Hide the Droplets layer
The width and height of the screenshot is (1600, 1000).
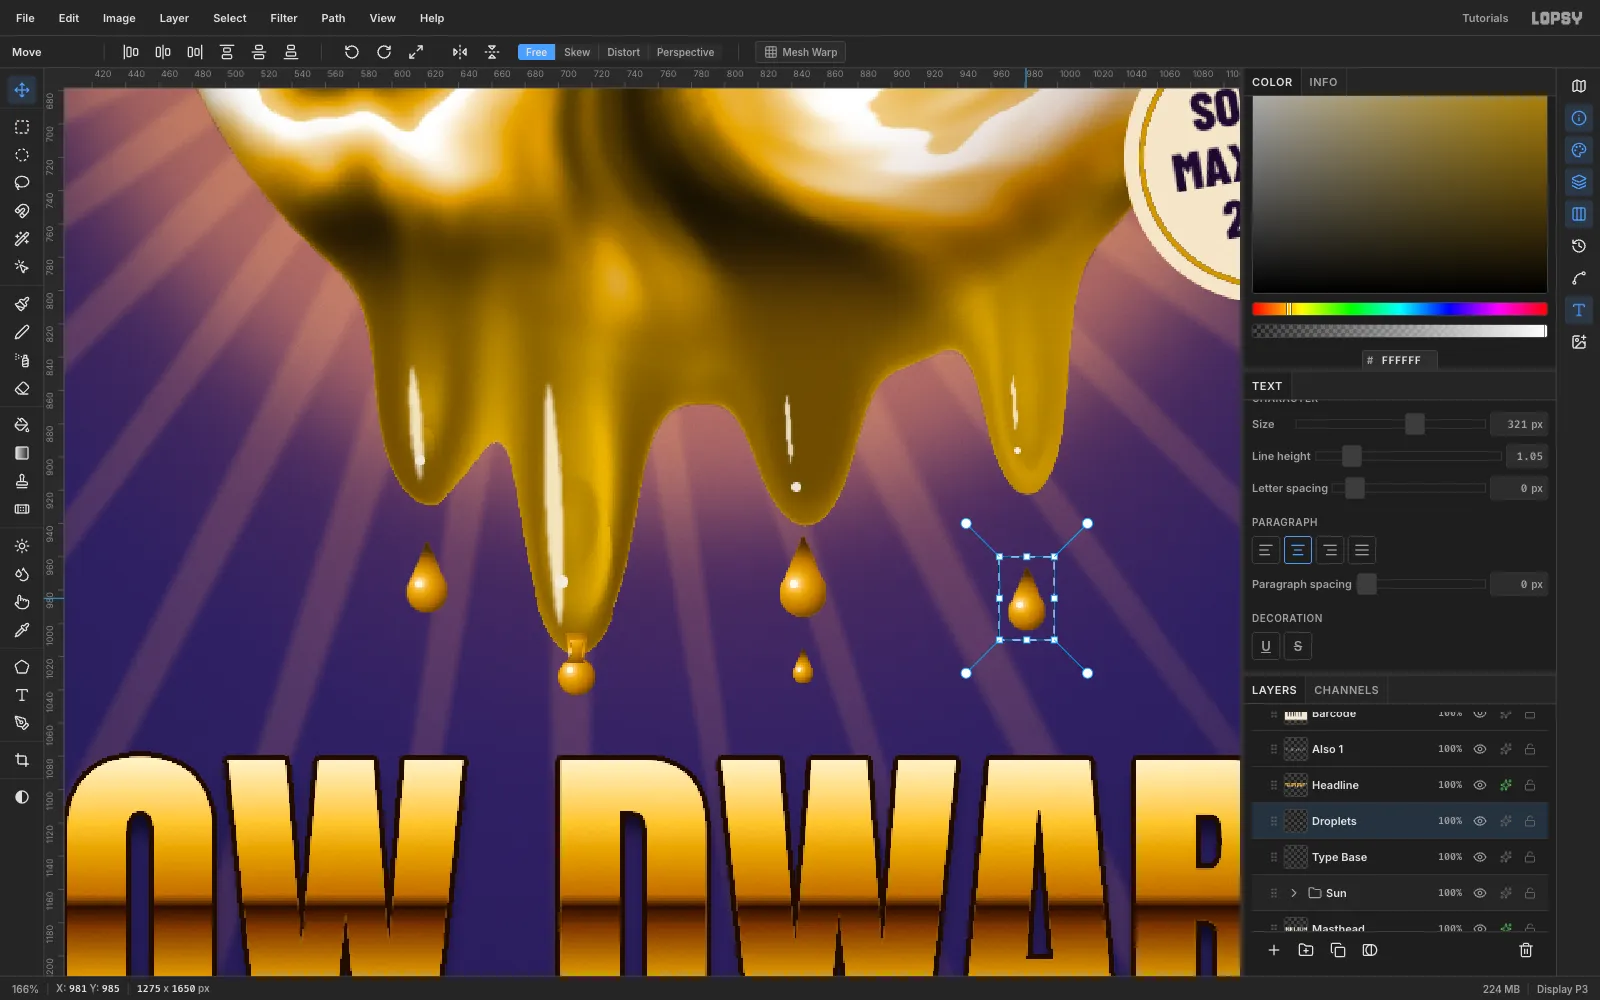(x=1480, y=821)
